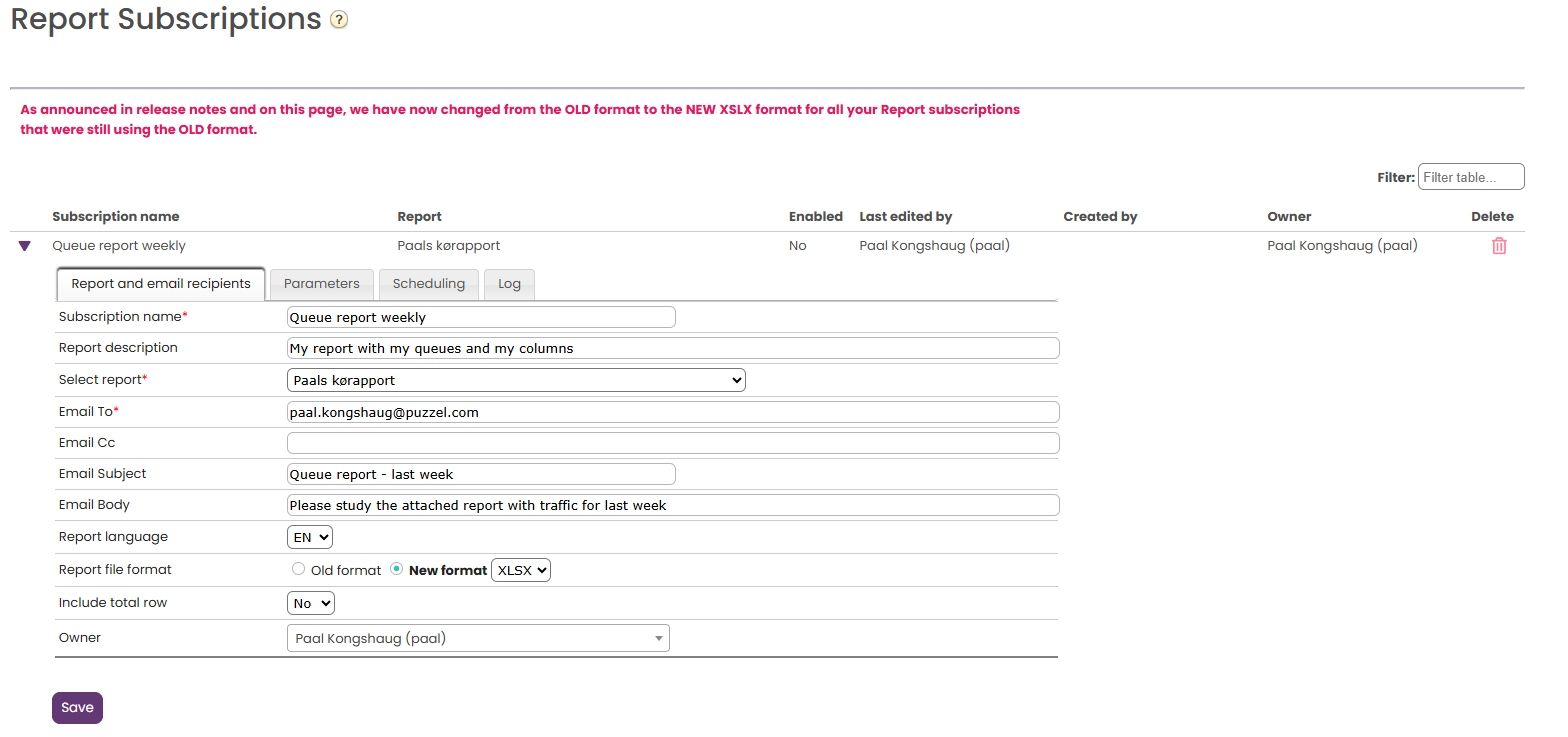Select the Old format radio button
This screenshot has height=737, width=1568.
(298, 569)
